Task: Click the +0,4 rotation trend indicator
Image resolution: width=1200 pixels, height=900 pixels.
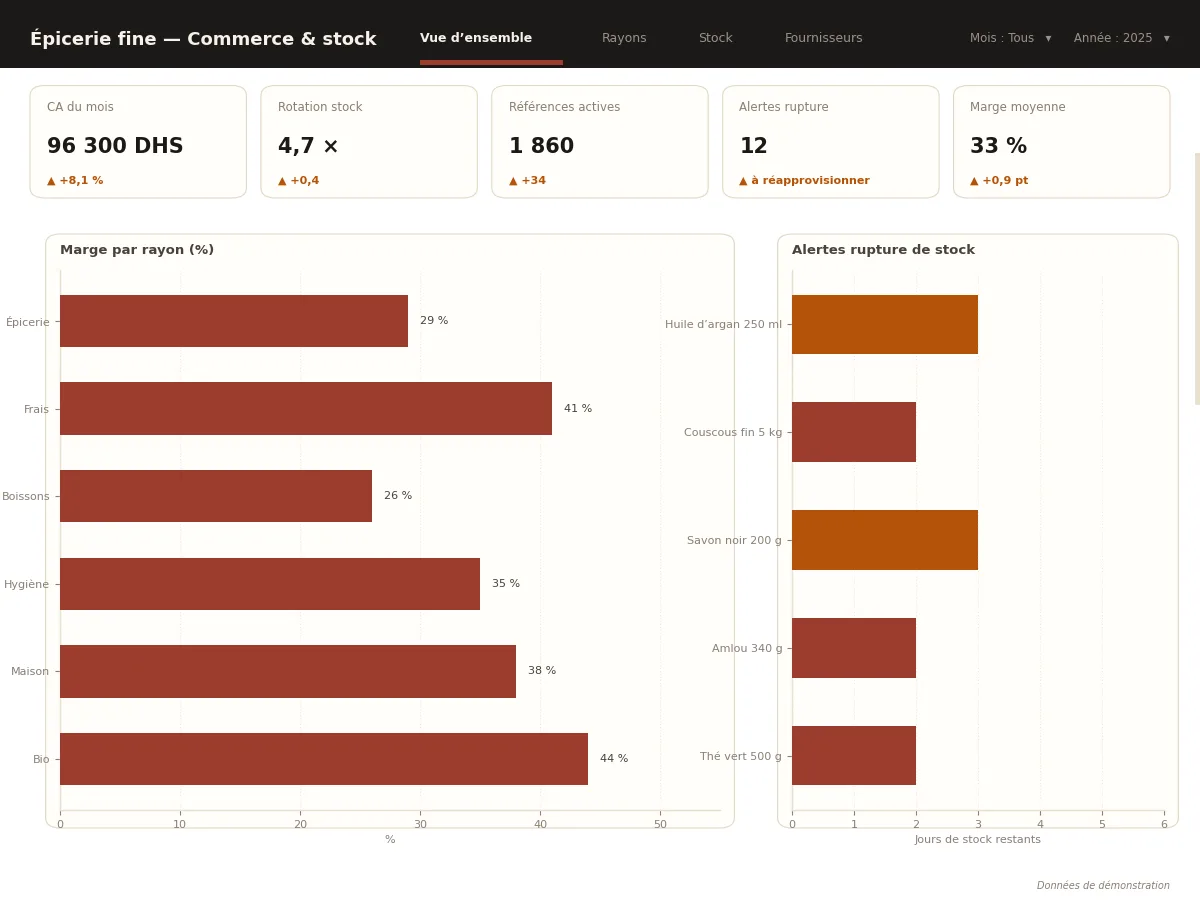Action: (x=299, y=181)
